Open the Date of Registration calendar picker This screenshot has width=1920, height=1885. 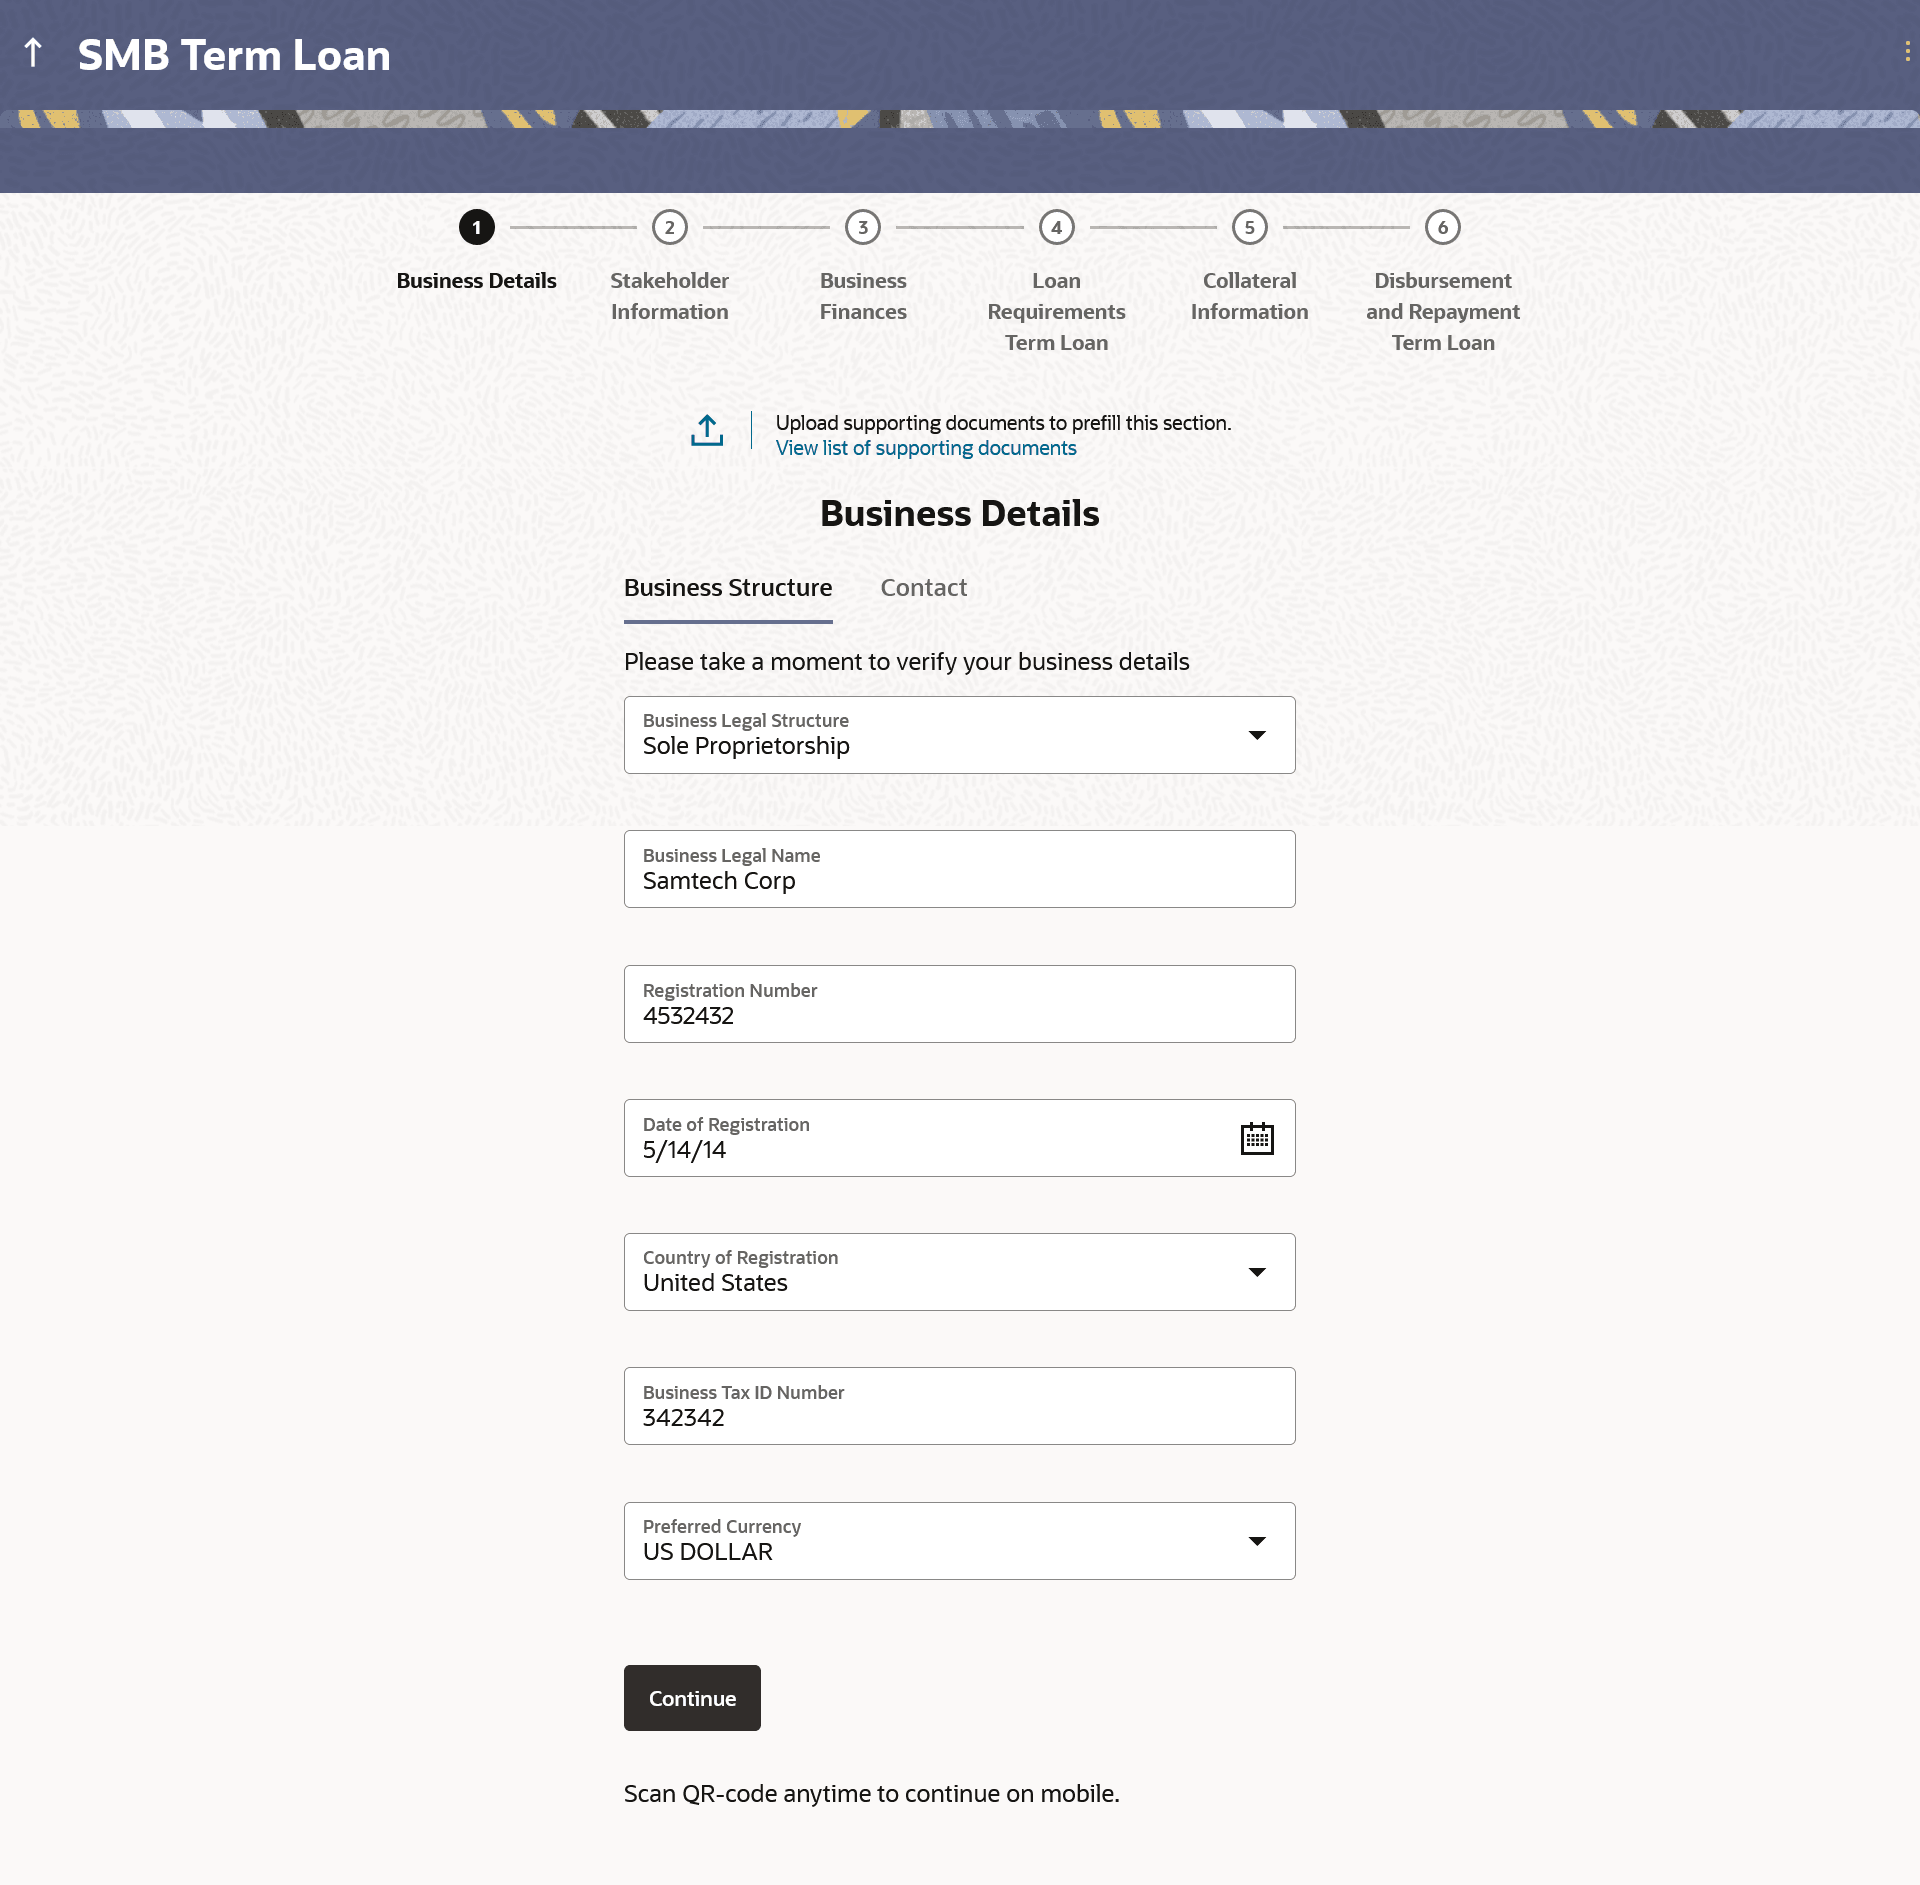(x=1256, y=1138)
